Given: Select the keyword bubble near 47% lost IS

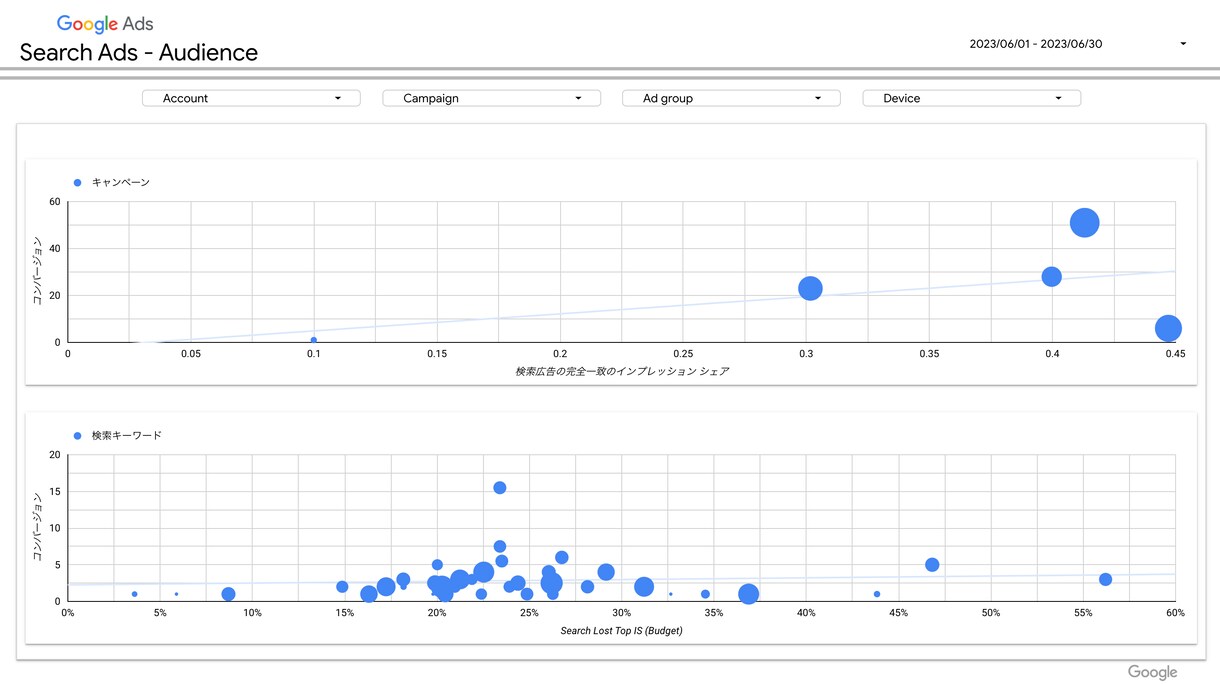Looking at the screenshot, I should pyautogui.click(x=932, y=565).
